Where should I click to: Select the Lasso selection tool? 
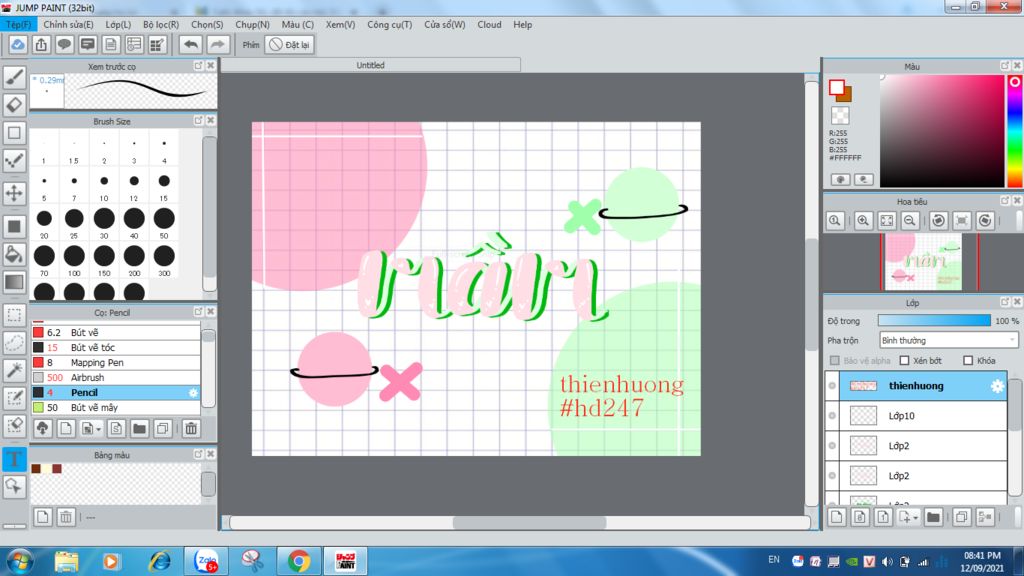pos(14,342)
